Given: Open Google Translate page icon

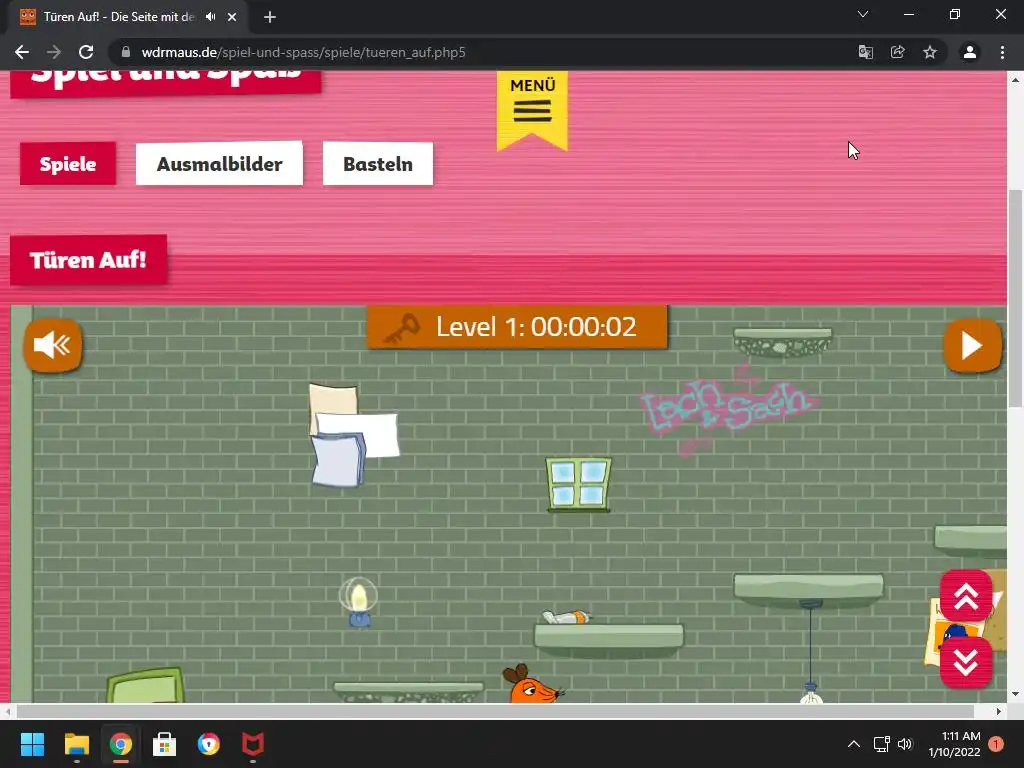Looking at the screenshot, I should click(x=865, y=52).
